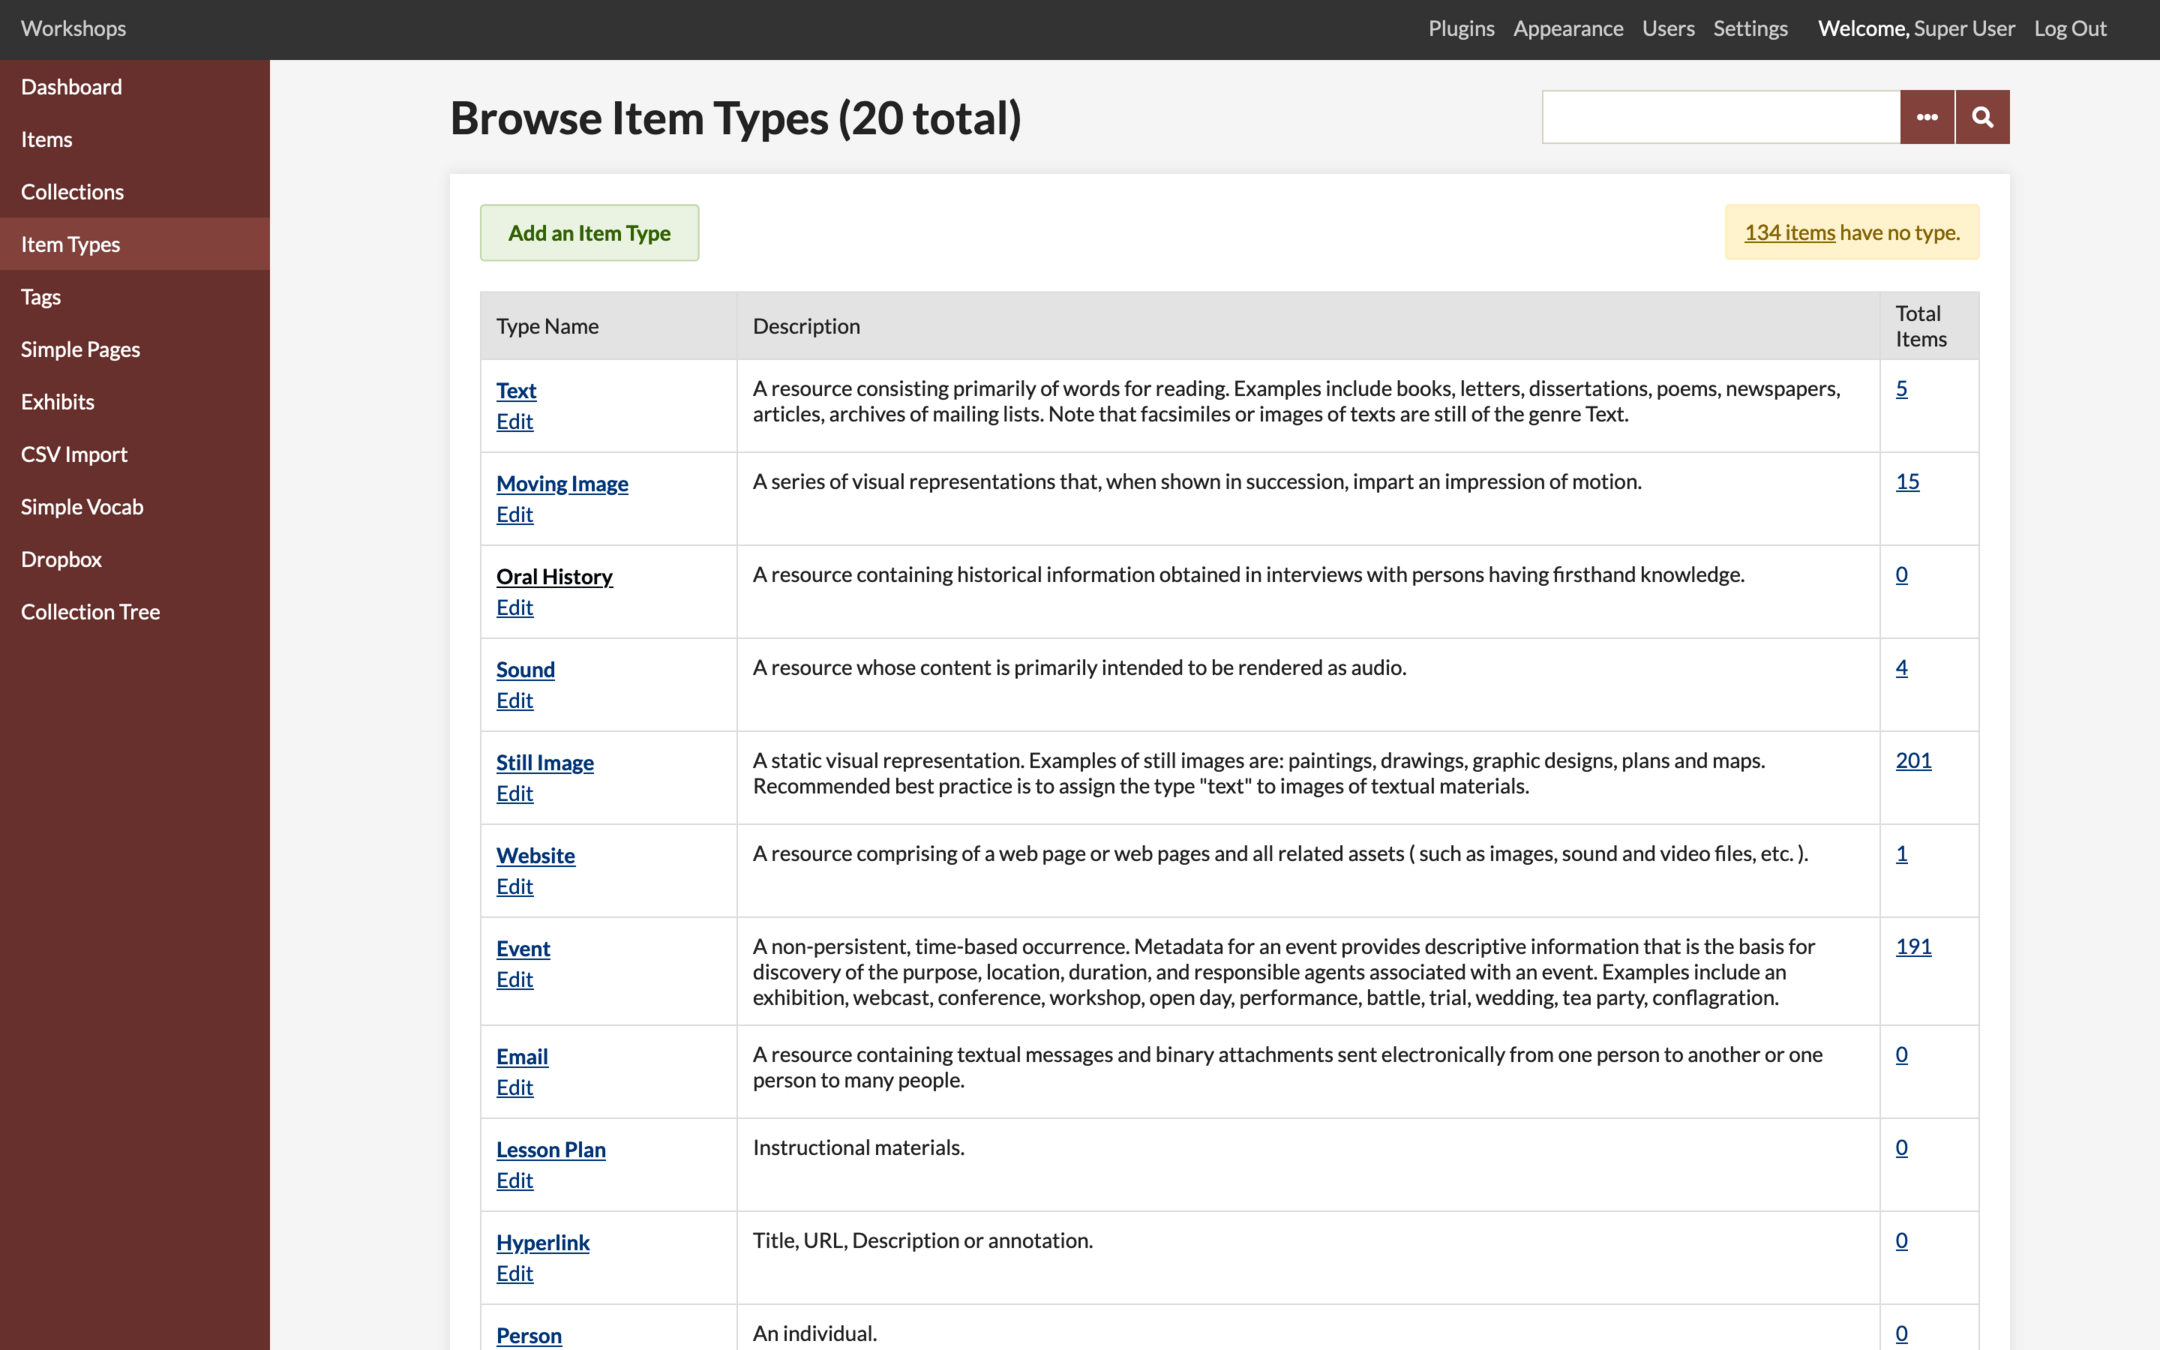Open the Collections sidebar menu
This screenshot has width=2160, height=1350.
click(x=72, y=191)
